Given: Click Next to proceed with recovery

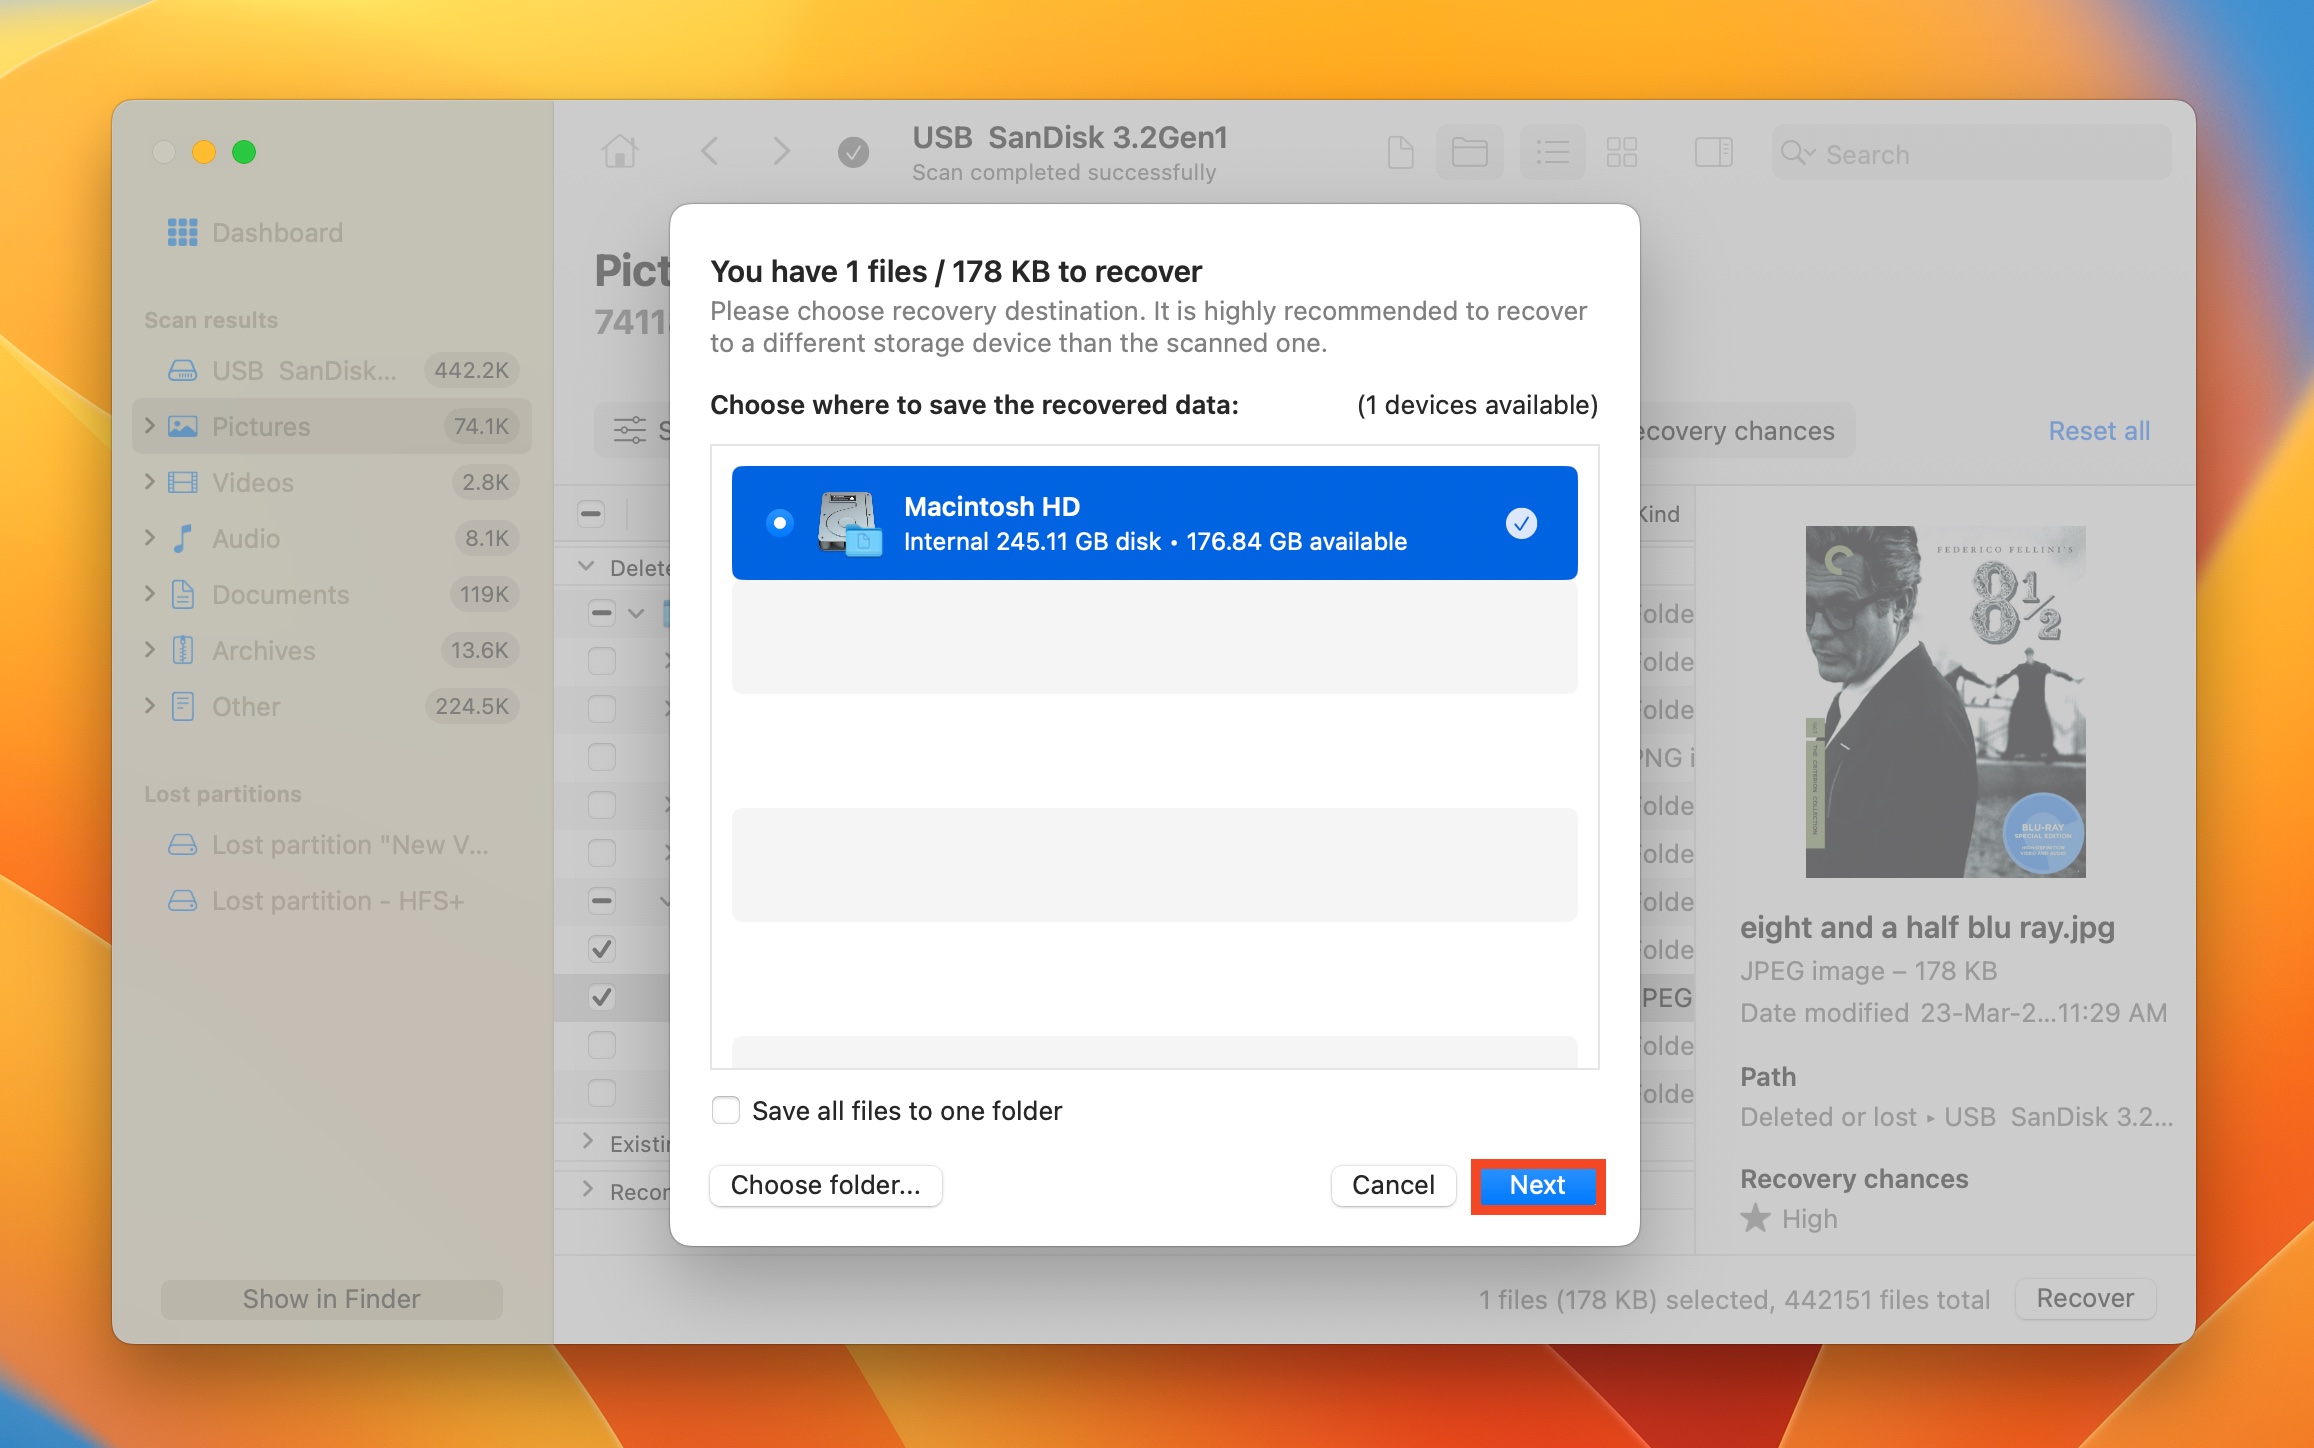Looking at the screenshot, I should pyautogui.click(x=1537, y=1184).
